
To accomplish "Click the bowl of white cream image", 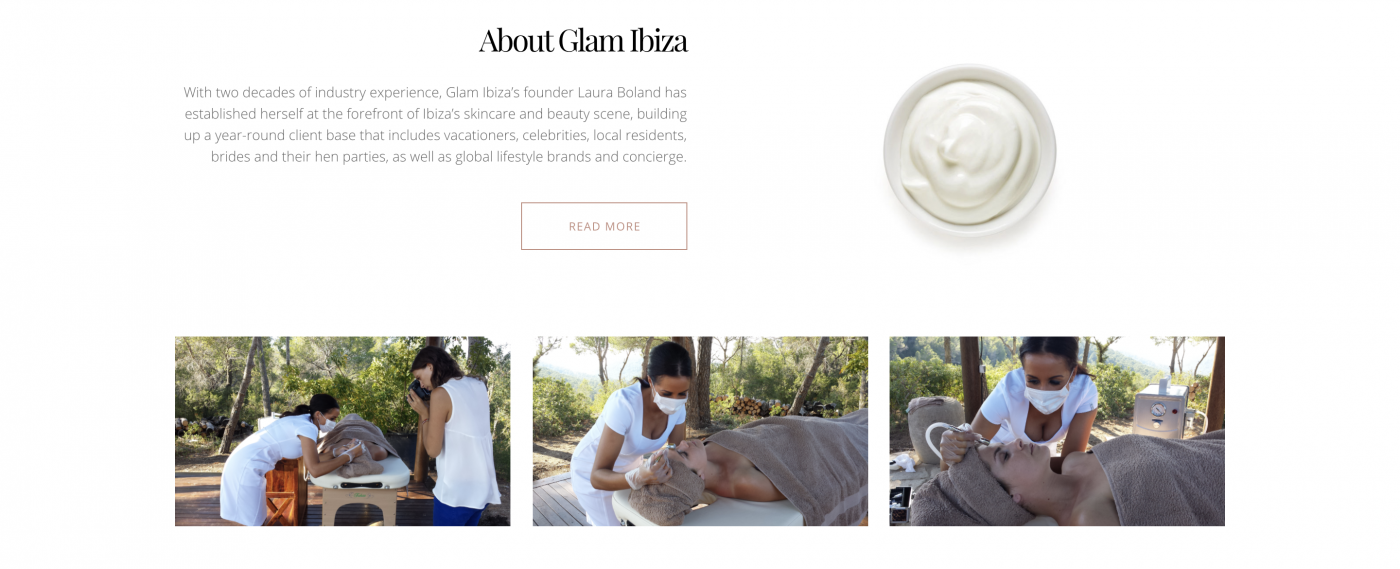I will 969,152.
